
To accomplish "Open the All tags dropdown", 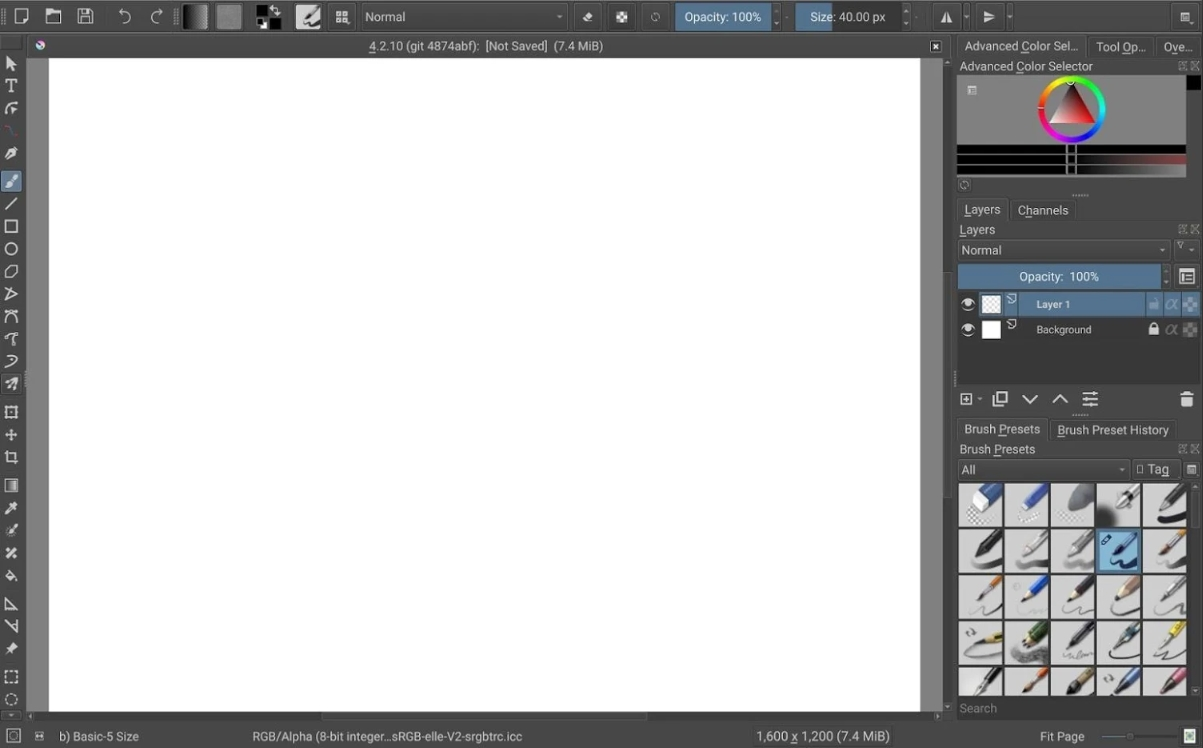I will 1042,469.
